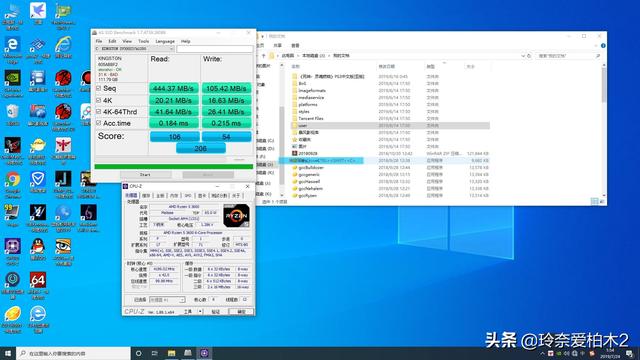The height and width of the screenshot is (360, 640).
Task: Click the Explorer search input box
Action: tap(568, 56)
